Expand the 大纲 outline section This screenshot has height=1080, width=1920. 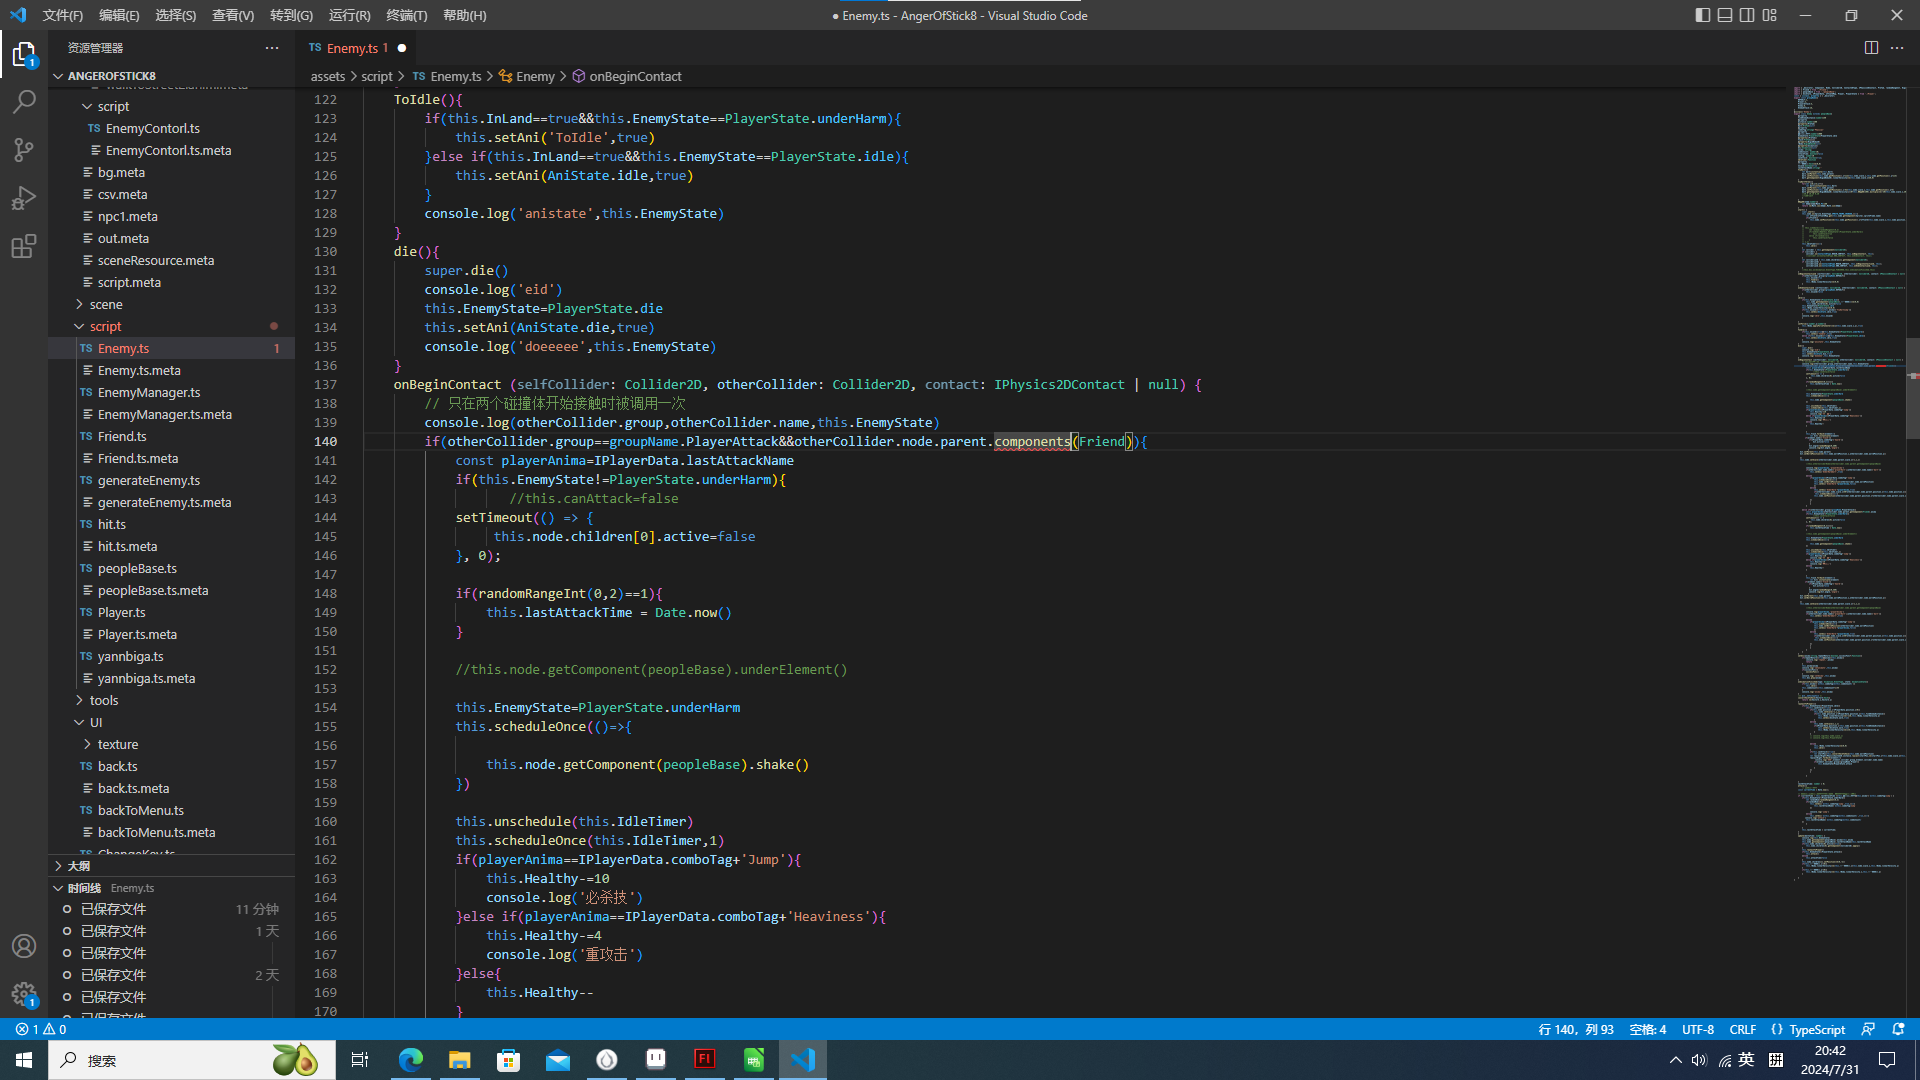(x=79, y=866)
